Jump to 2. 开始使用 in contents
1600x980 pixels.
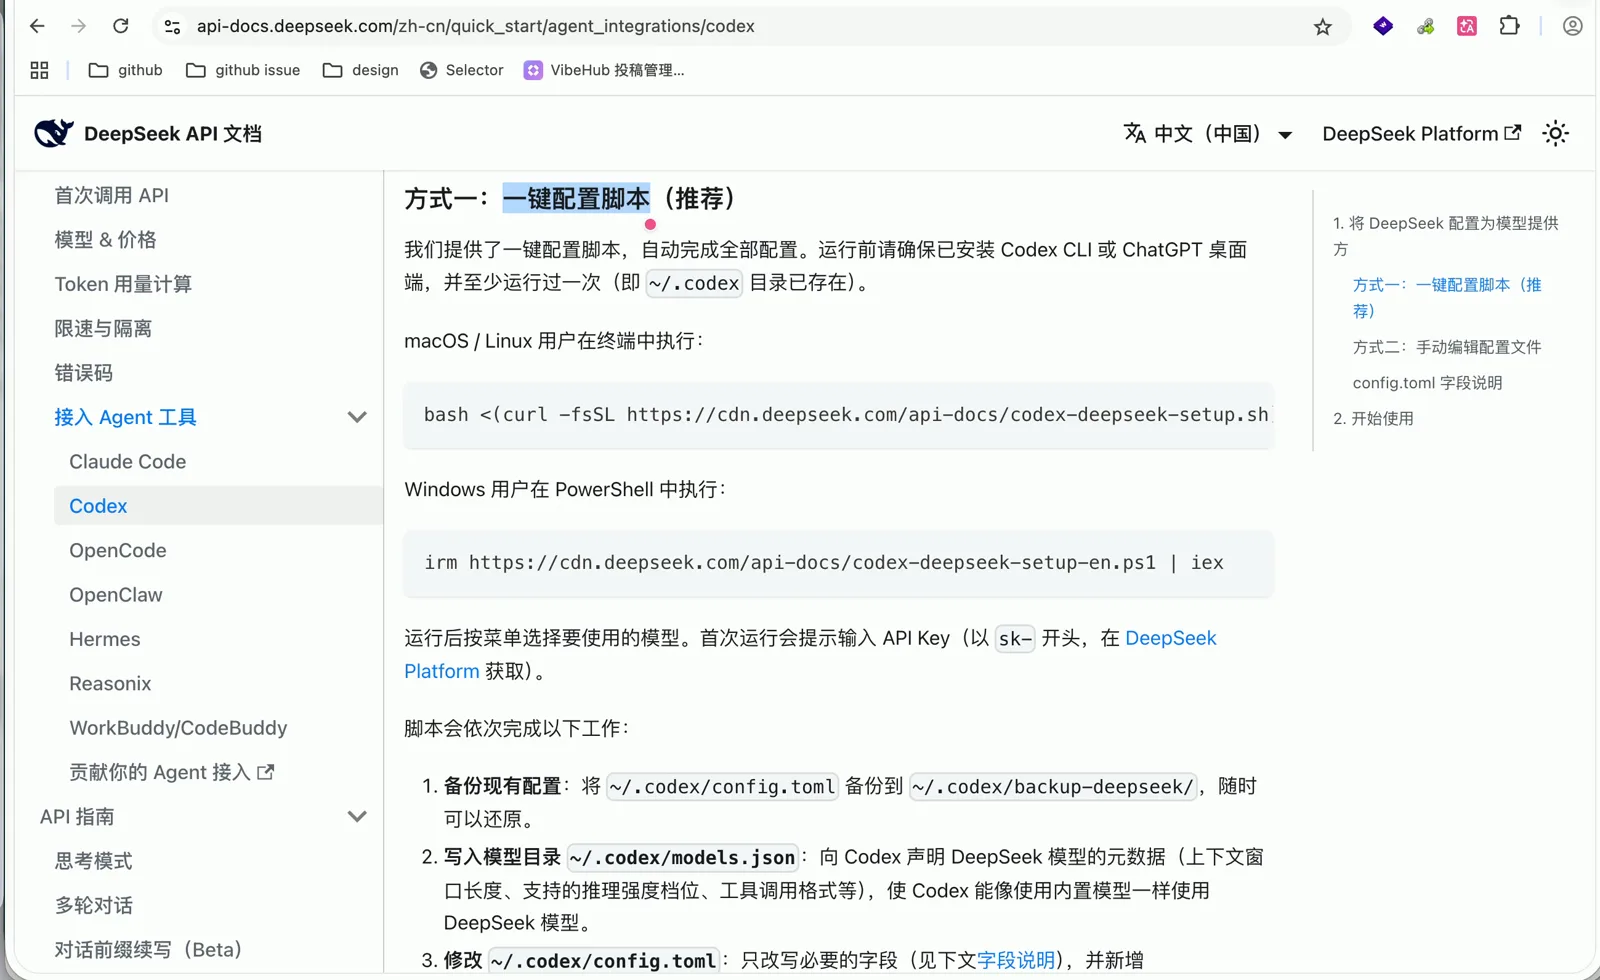(1373, 419)
